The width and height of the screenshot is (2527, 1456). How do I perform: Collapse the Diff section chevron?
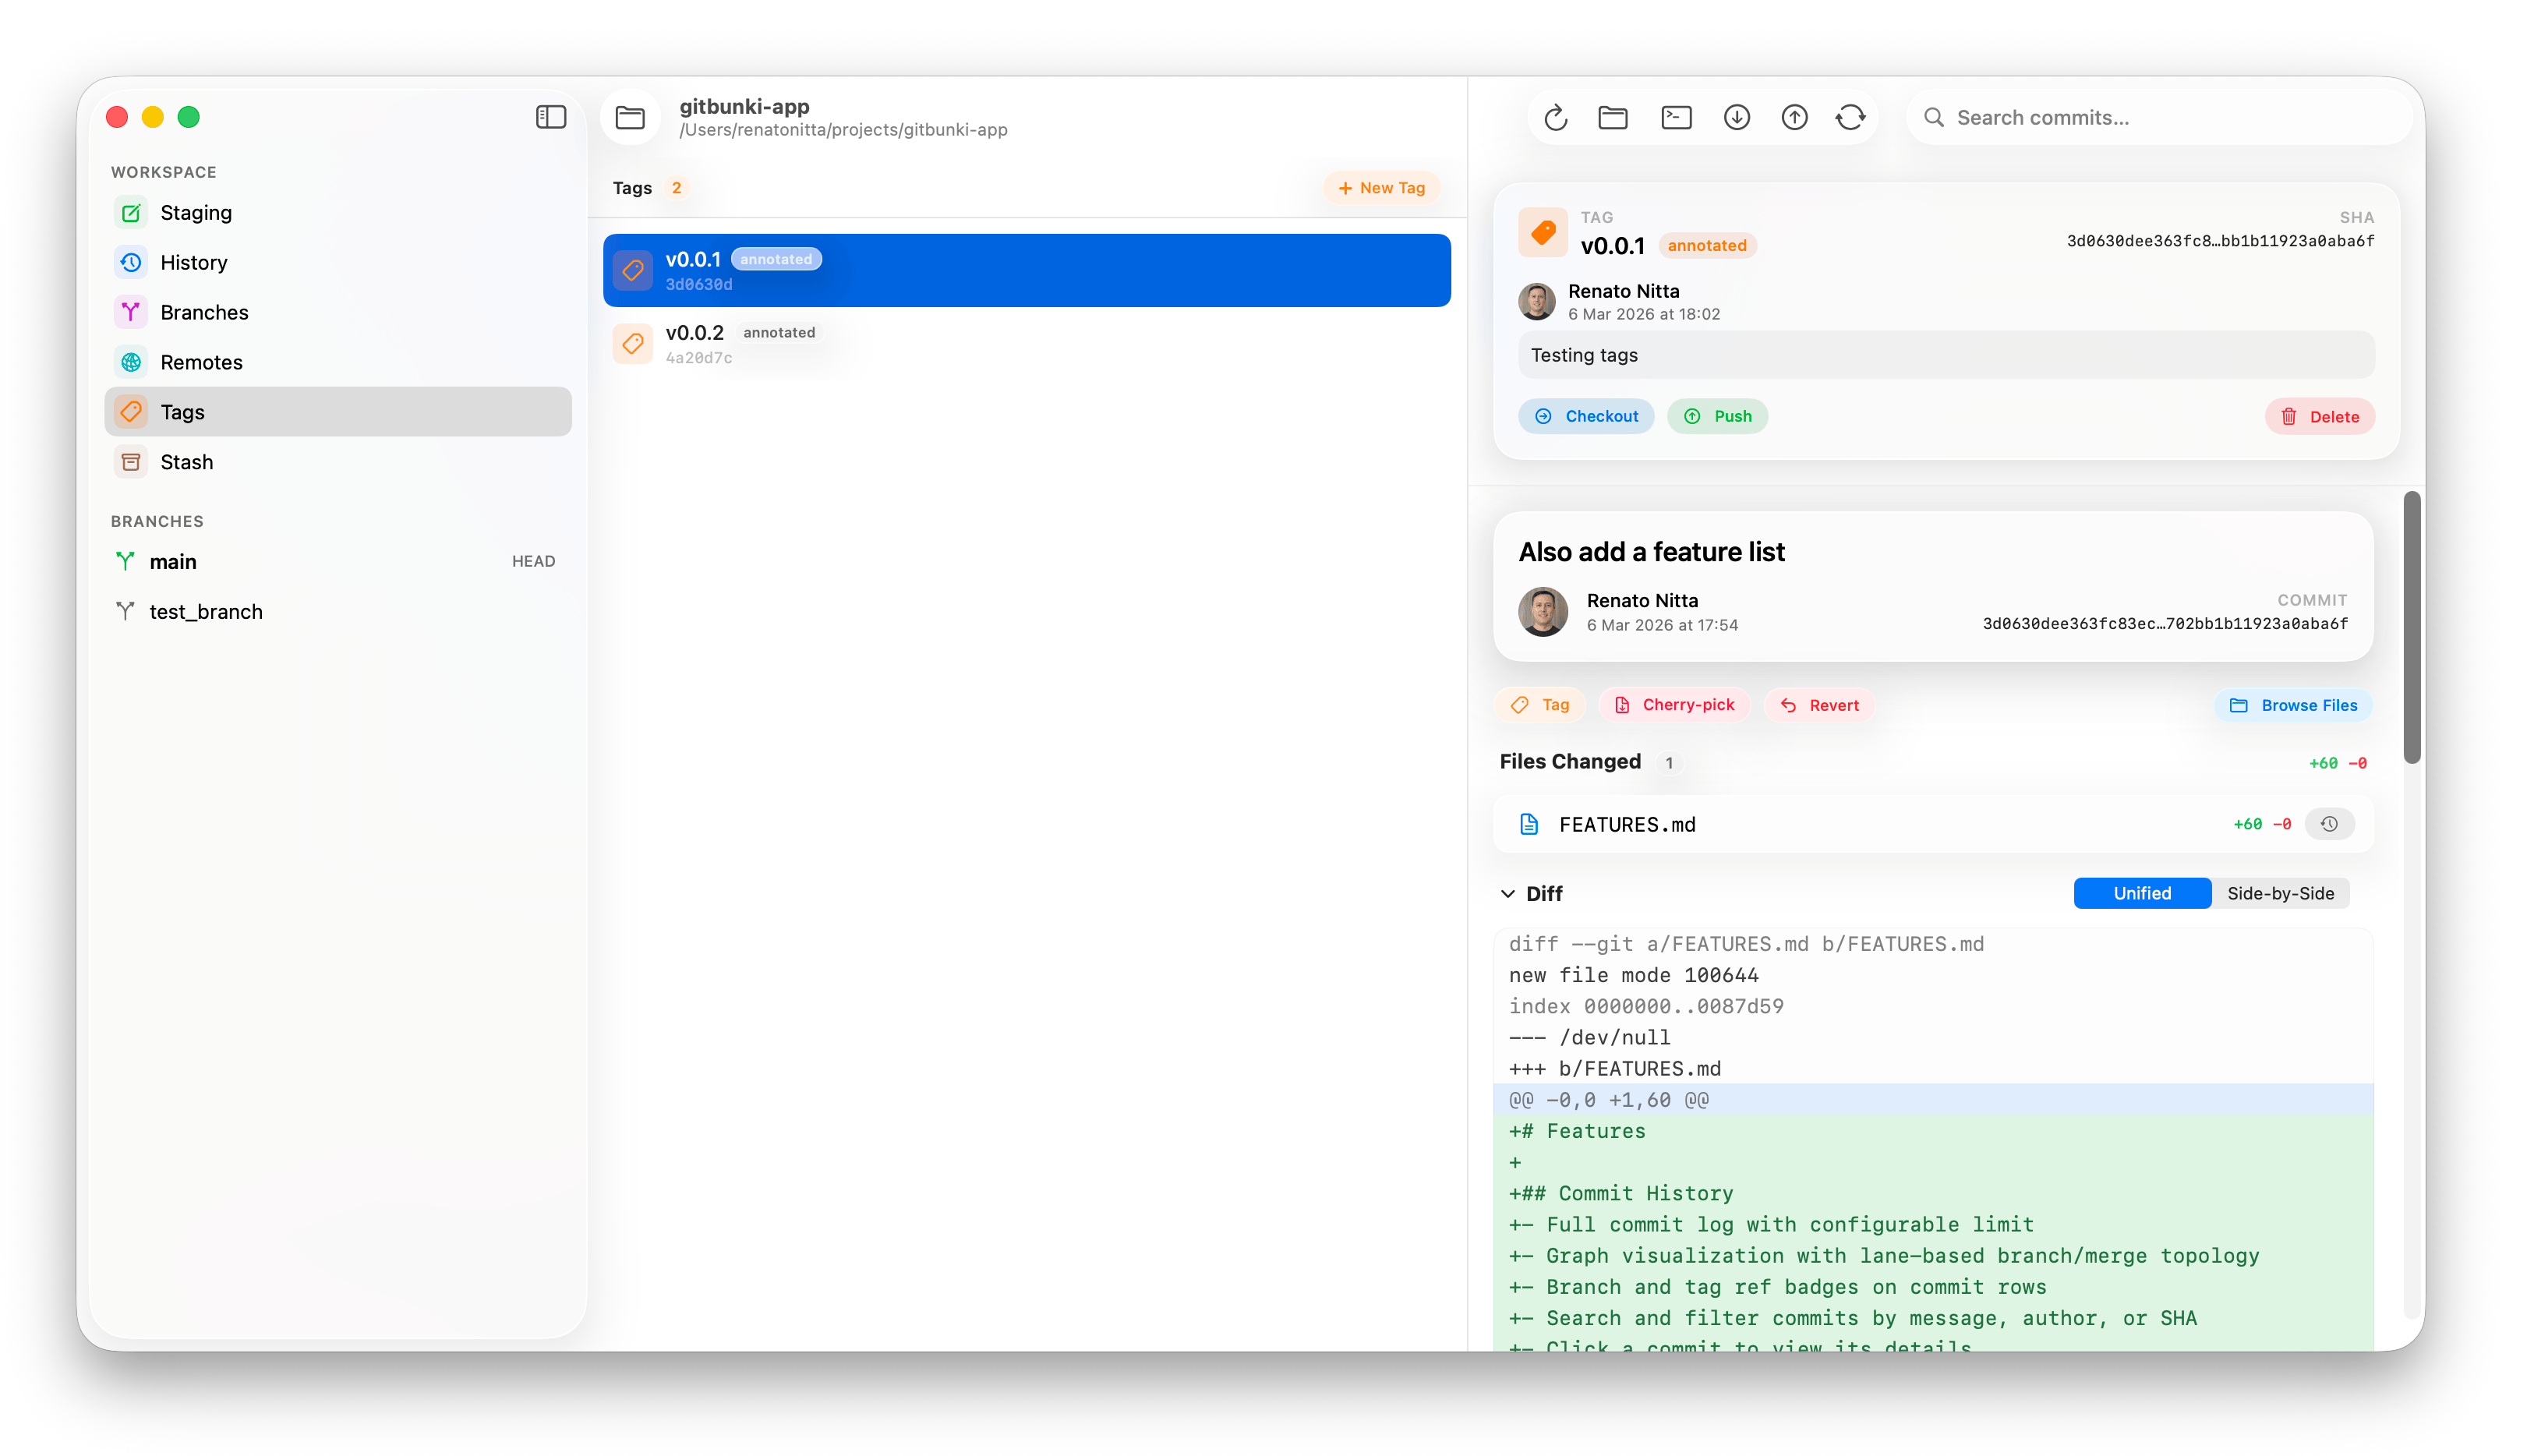[1508, 894]
